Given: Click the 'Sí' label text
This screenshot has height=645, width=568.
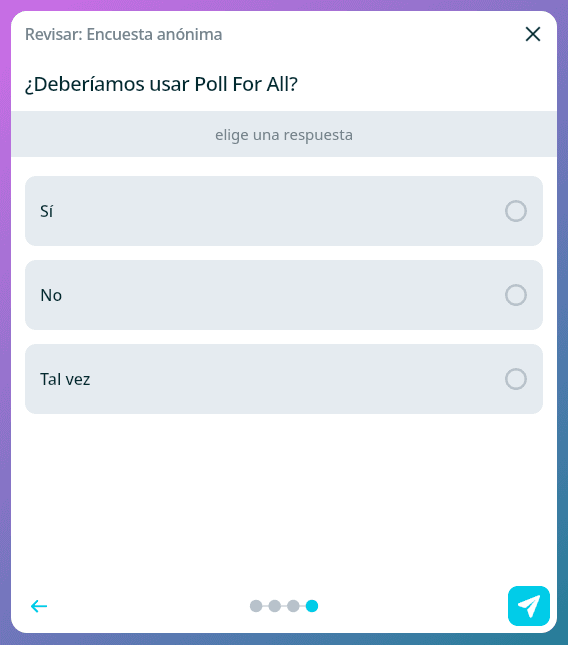Looking at the screenshot, I should point(46,211).
